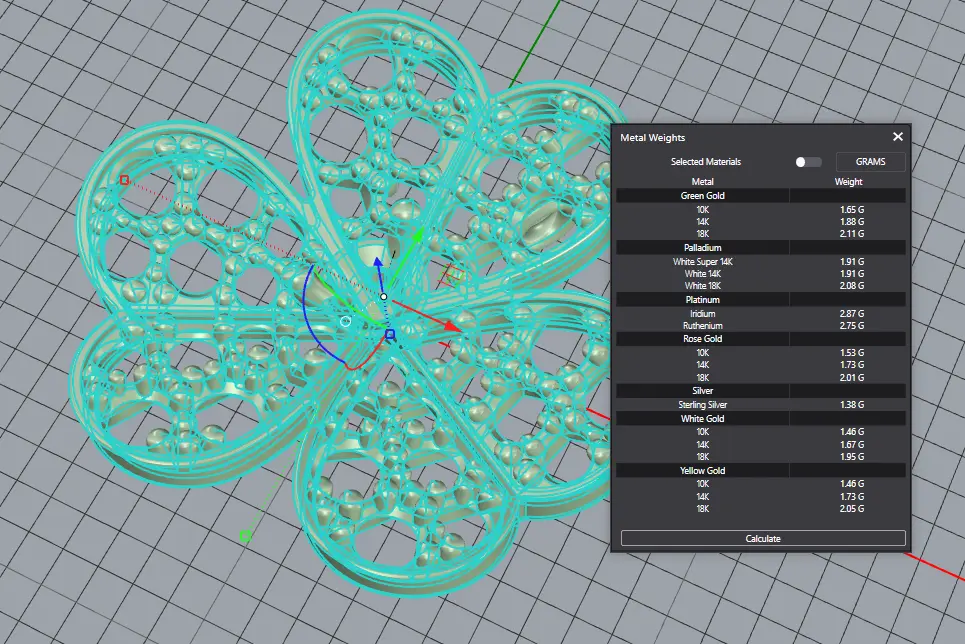Screen dimensions: 965x644
Task: Click the gumball blue square scale handle
Action: [390, 334]
